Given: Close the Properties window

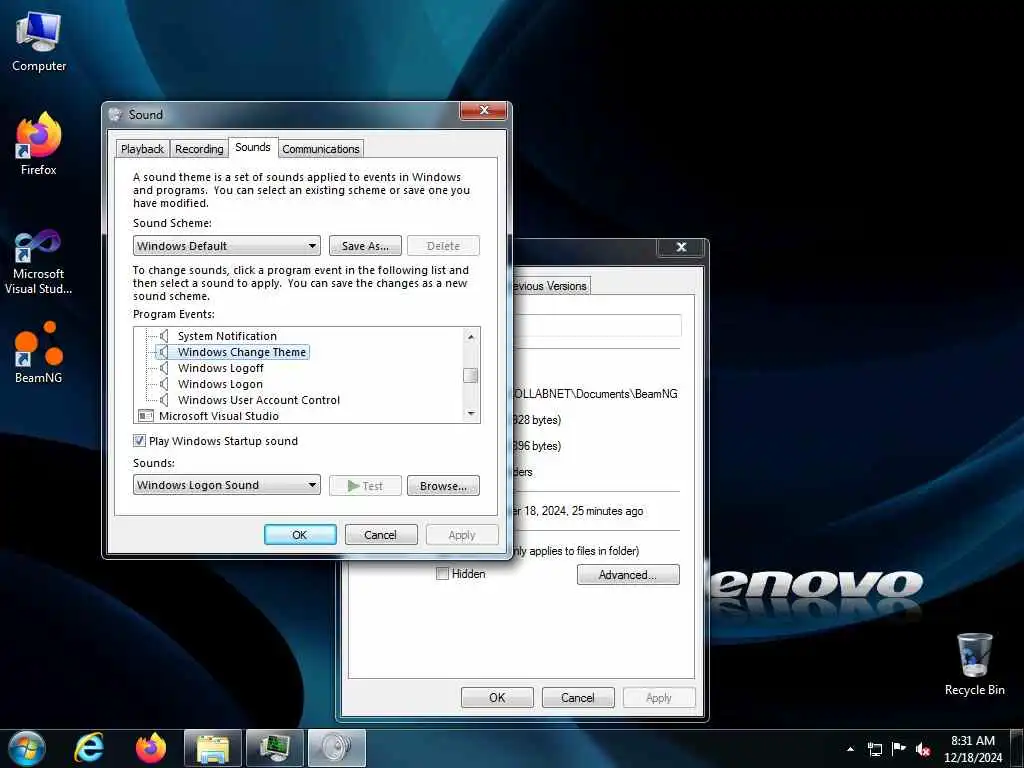Looking at the screenshot, I should click(681, 246).
